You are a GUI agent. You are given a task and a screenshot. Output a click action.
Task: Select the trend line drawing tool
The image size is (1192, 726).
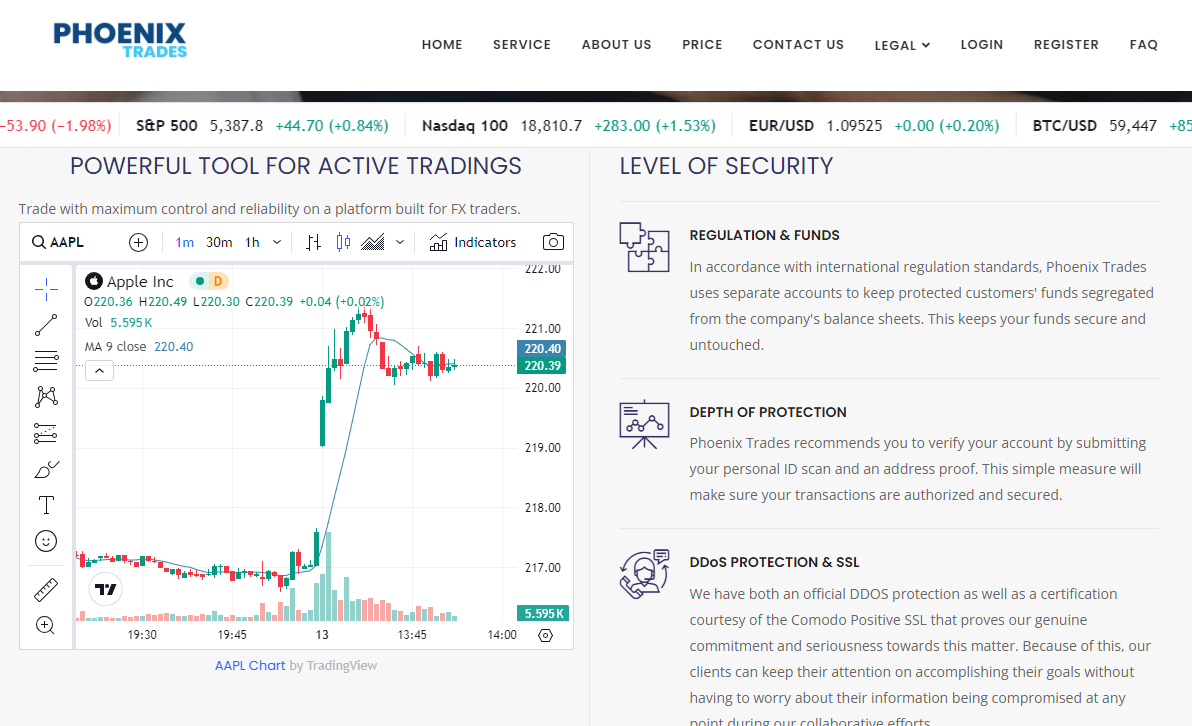pos(46,325)
